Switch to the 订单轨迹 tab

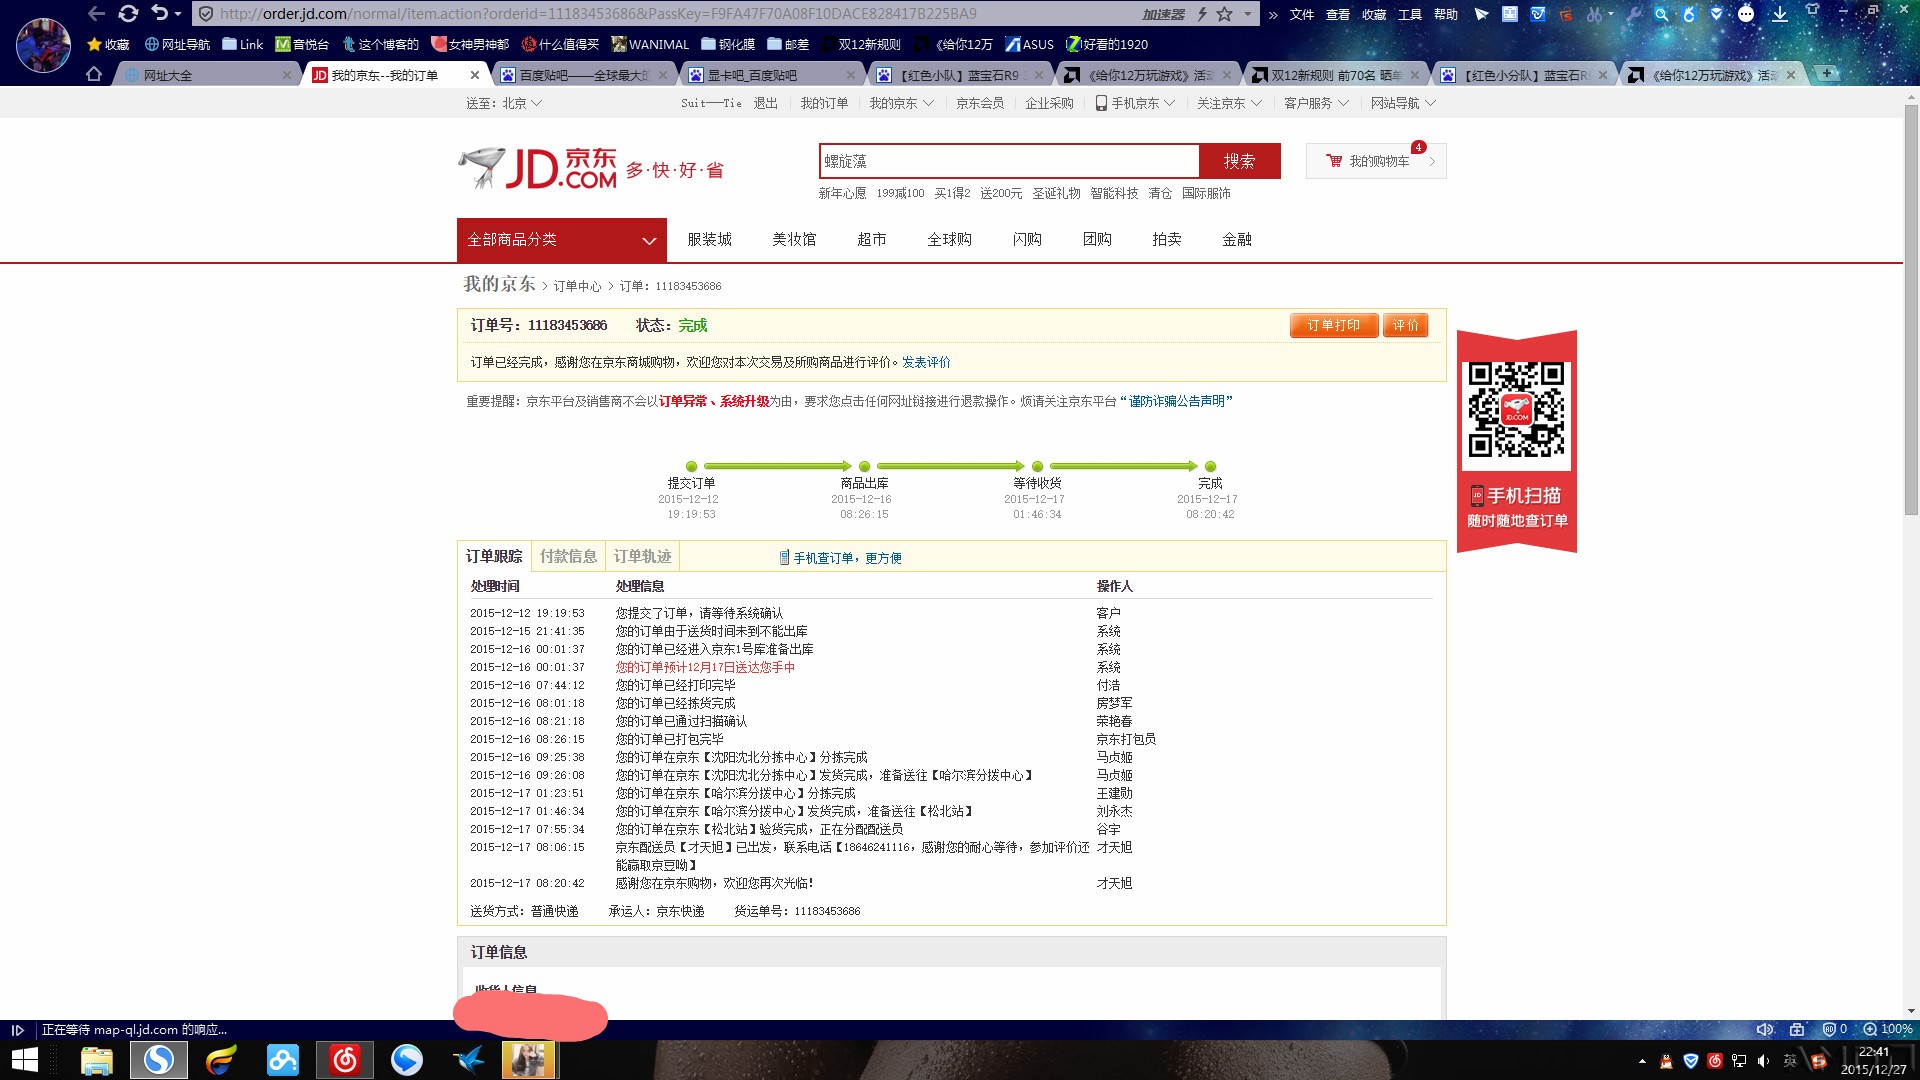coord(642,557)
